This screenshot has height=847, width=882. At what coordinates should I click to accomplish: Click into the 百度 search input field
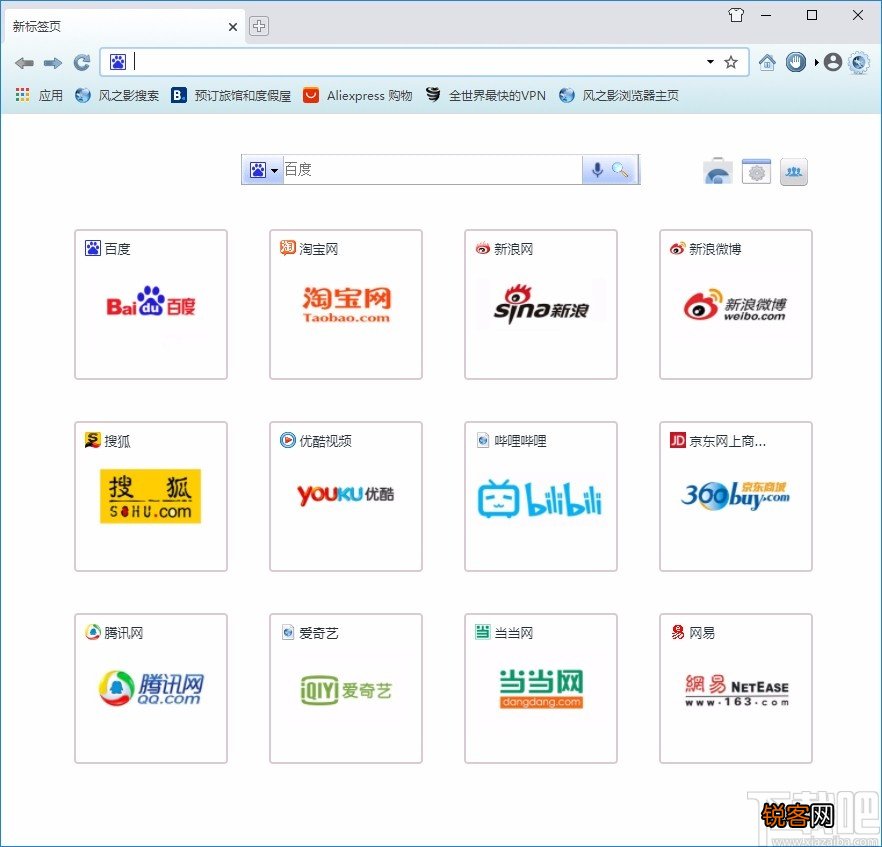pos(432,169)
